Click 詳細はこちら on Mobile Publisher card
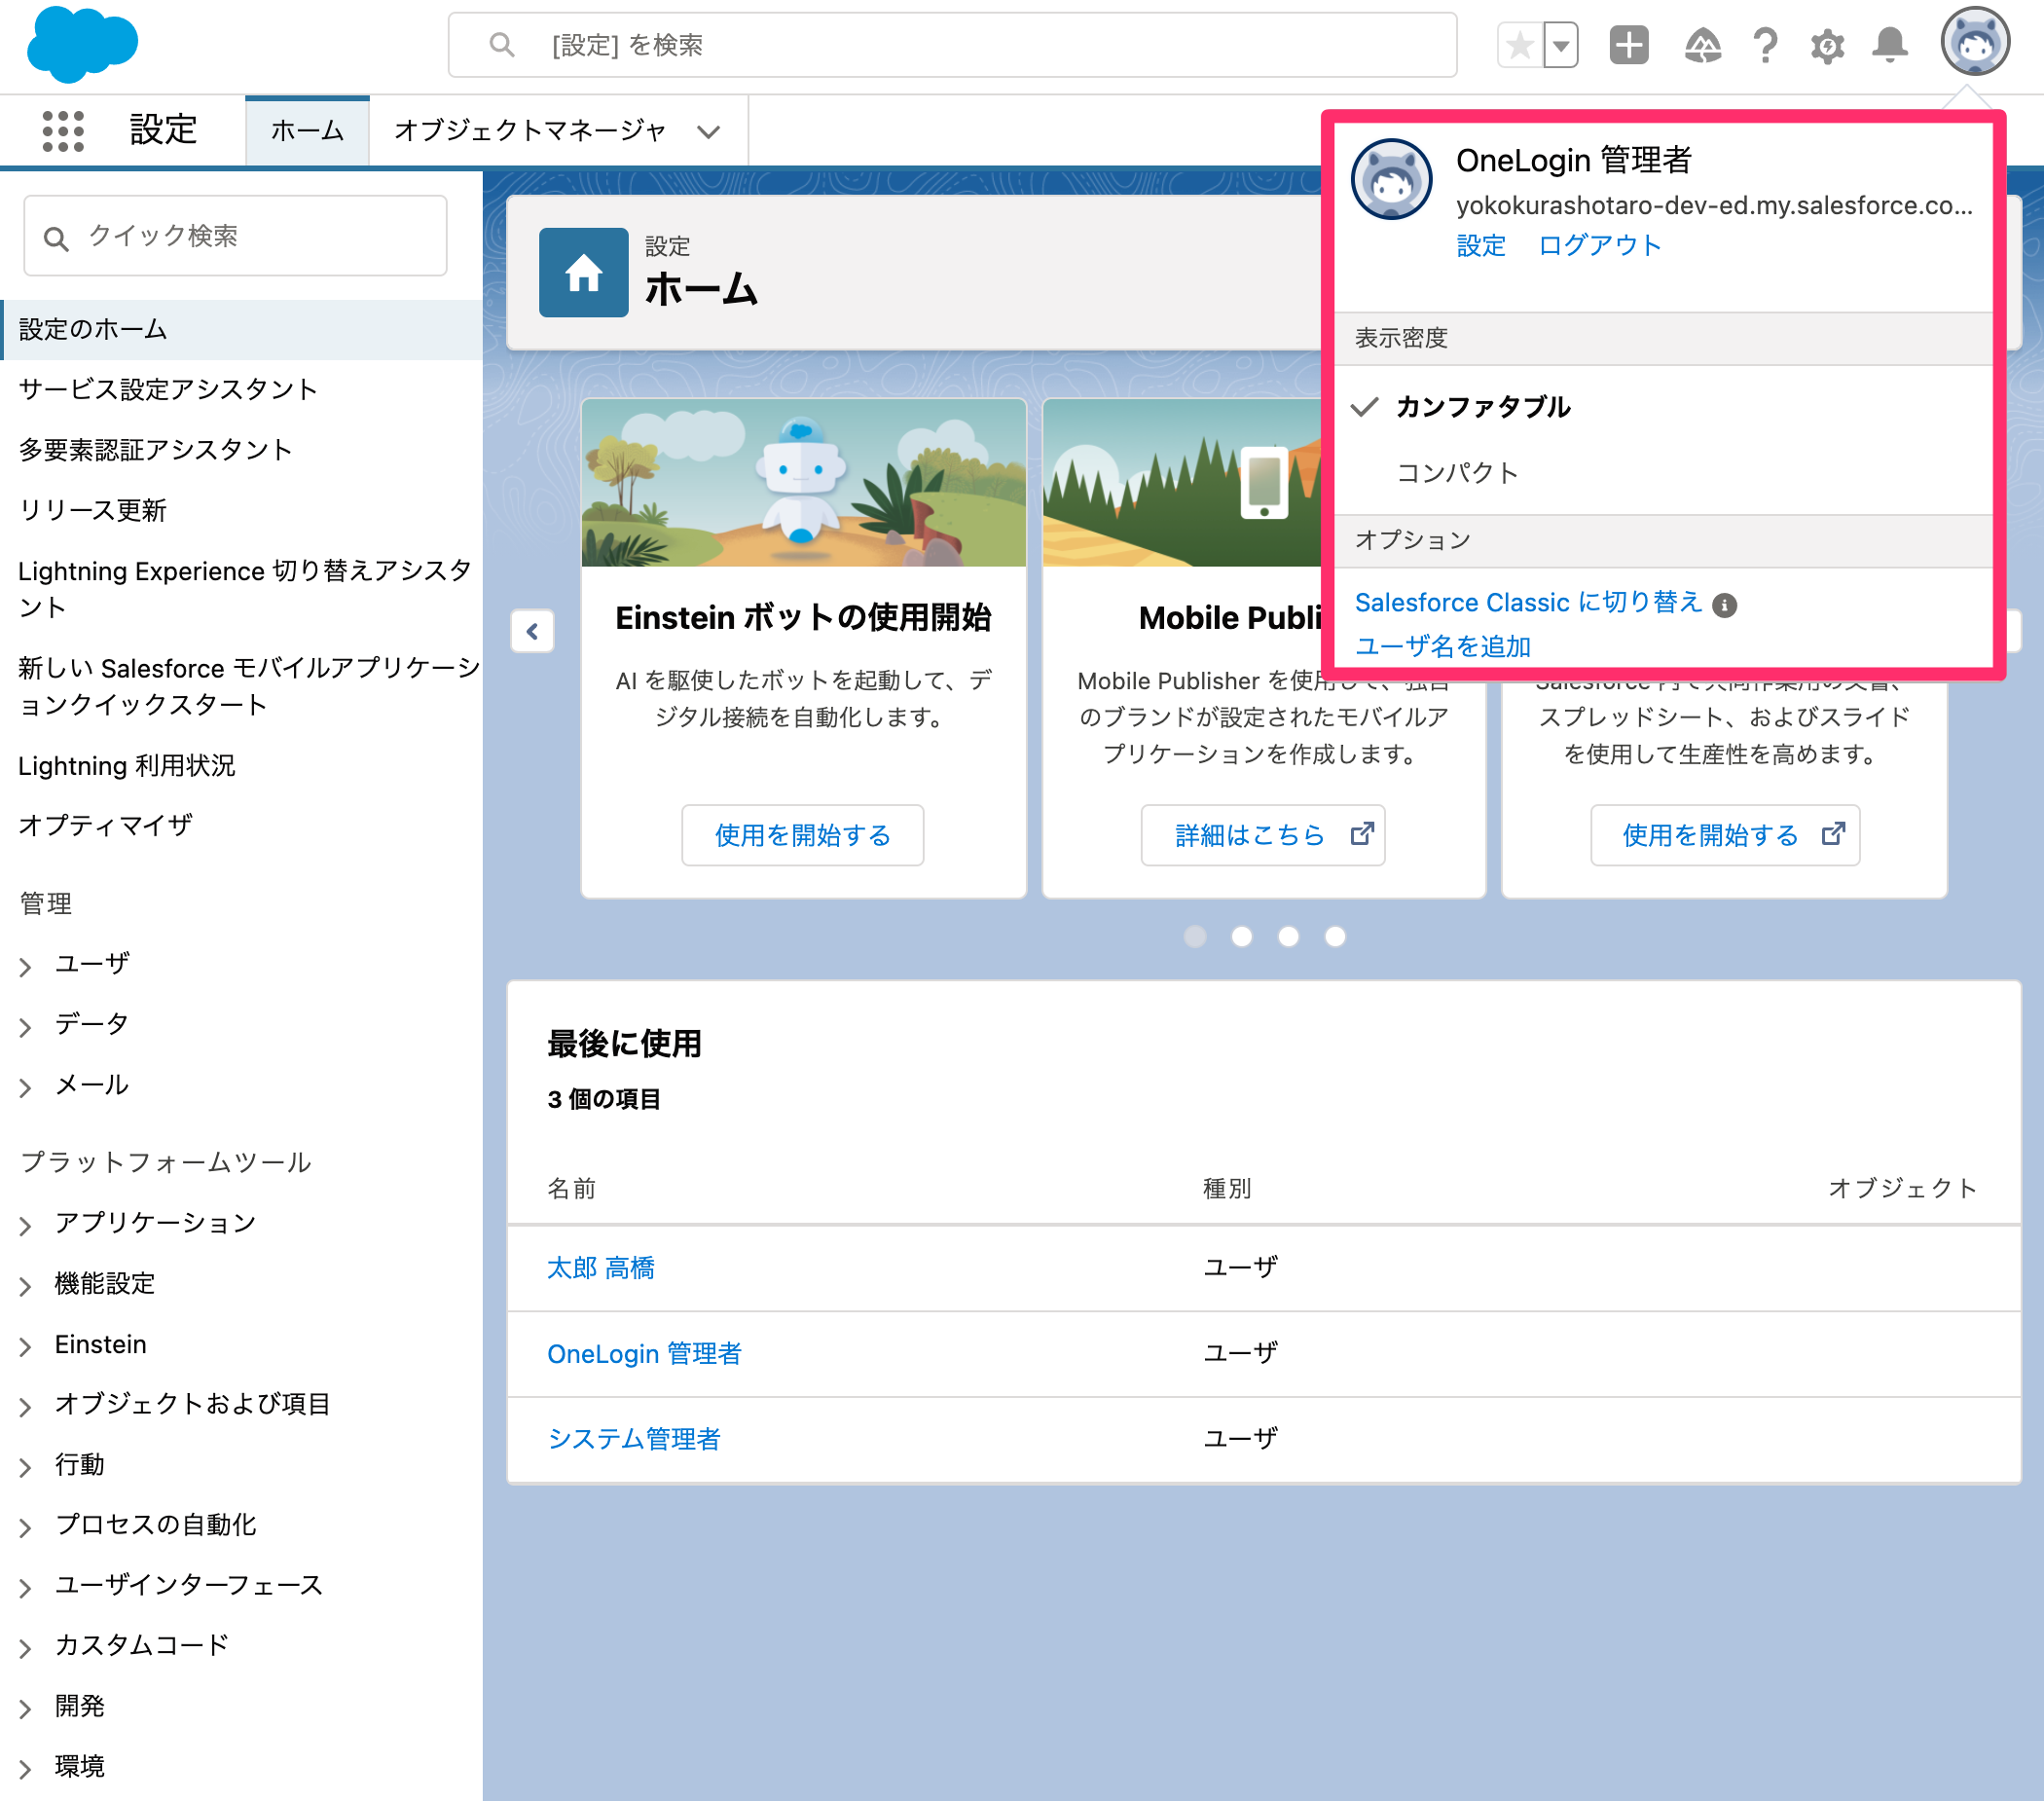Screen dimensions: 2044x1801 coord(1262,835)
